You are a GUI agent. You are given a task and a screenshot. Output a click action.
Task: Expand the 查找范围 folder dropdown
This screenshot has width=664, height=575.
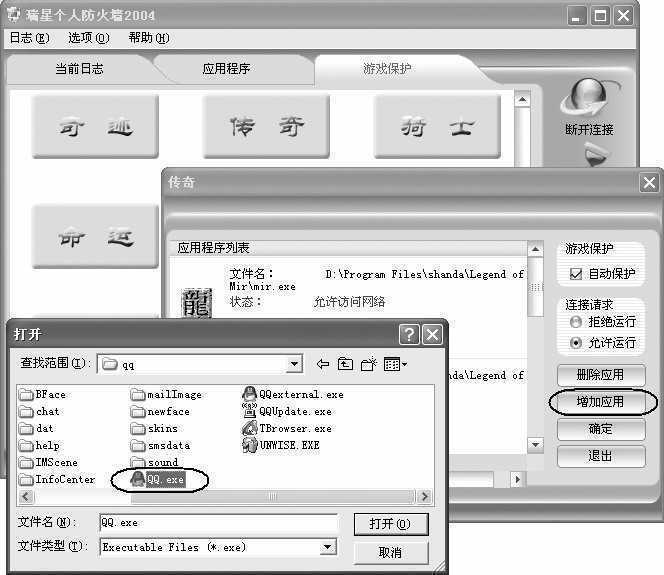(293, 365)
